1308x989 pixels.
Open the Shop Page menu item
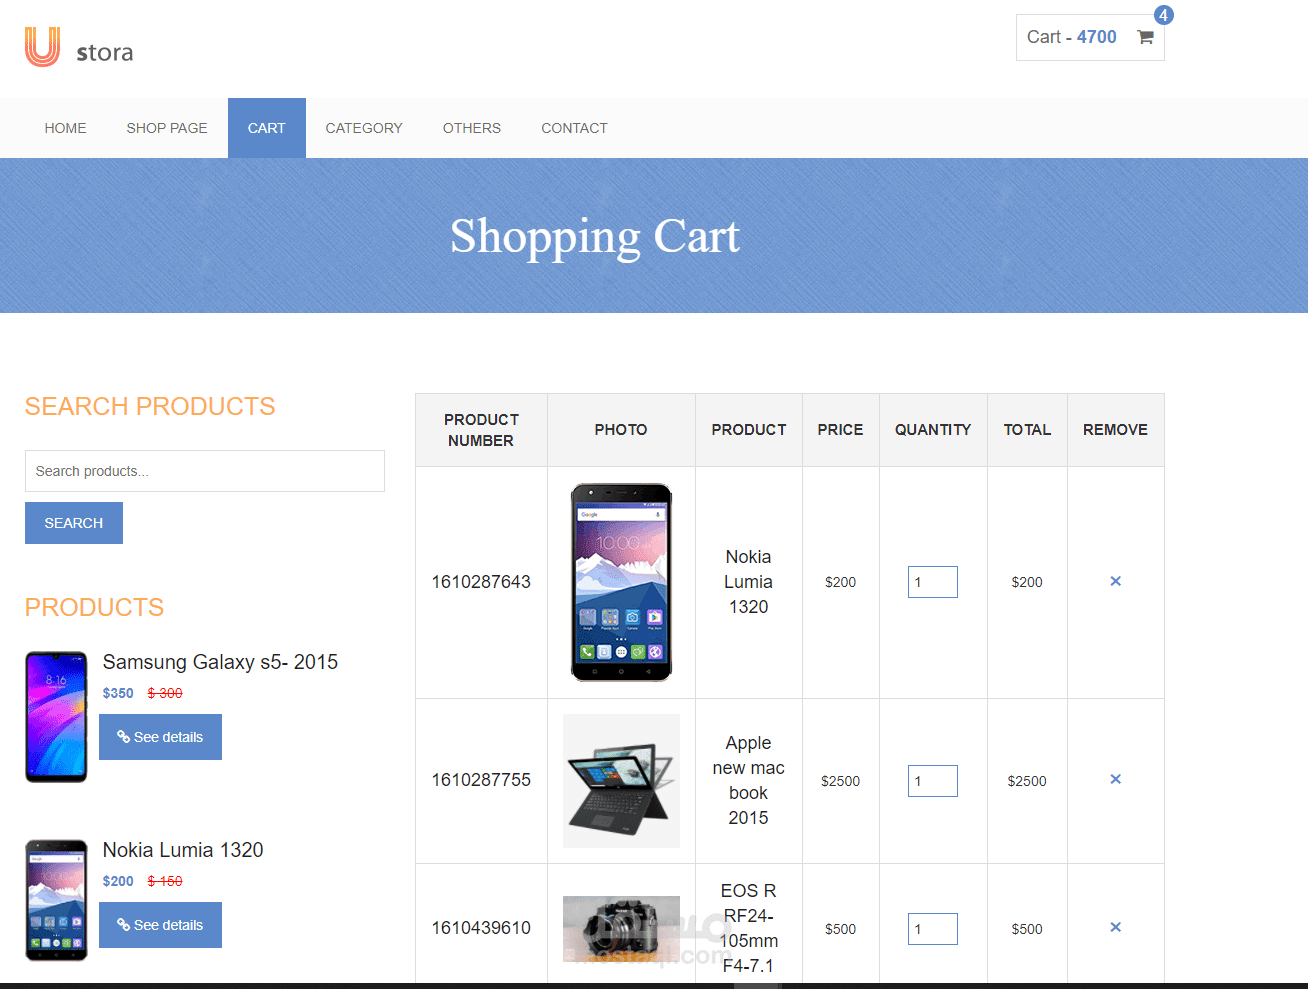167,128
